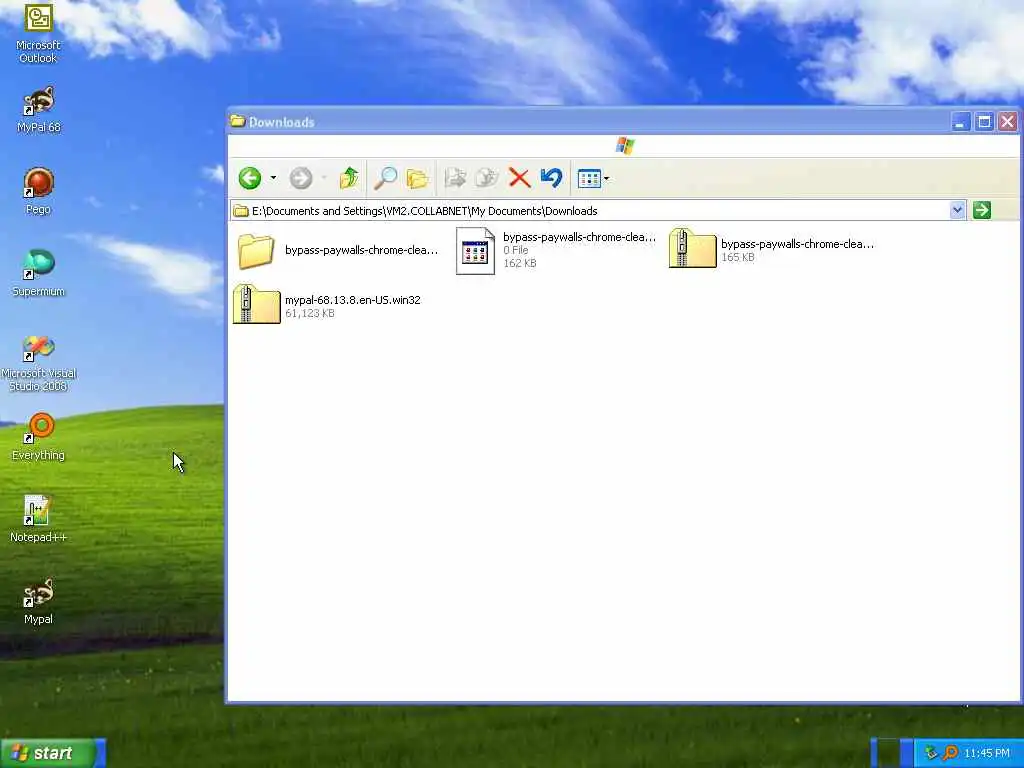Click the Copy To toolbar icon
Screen dimensions: 1024x768
(x=487, y=178)
